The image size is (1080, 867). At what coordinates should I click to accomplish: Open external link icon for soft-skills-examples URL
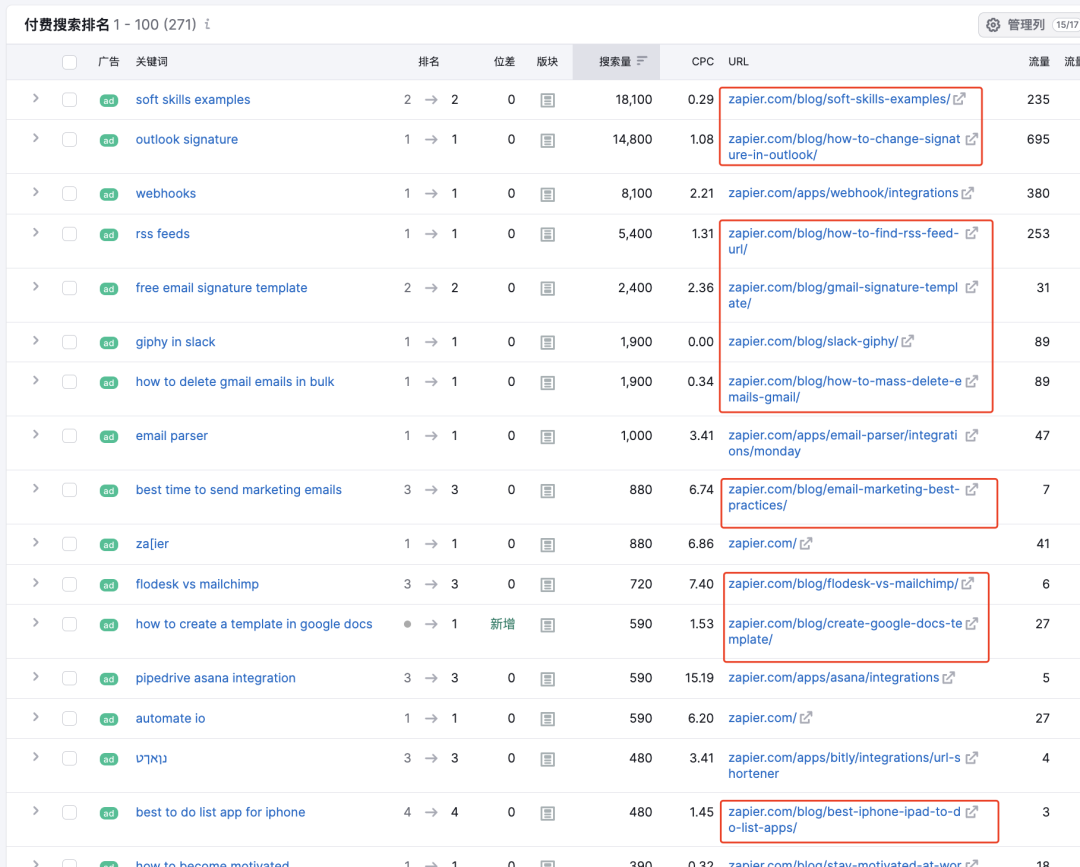(959, 99)
